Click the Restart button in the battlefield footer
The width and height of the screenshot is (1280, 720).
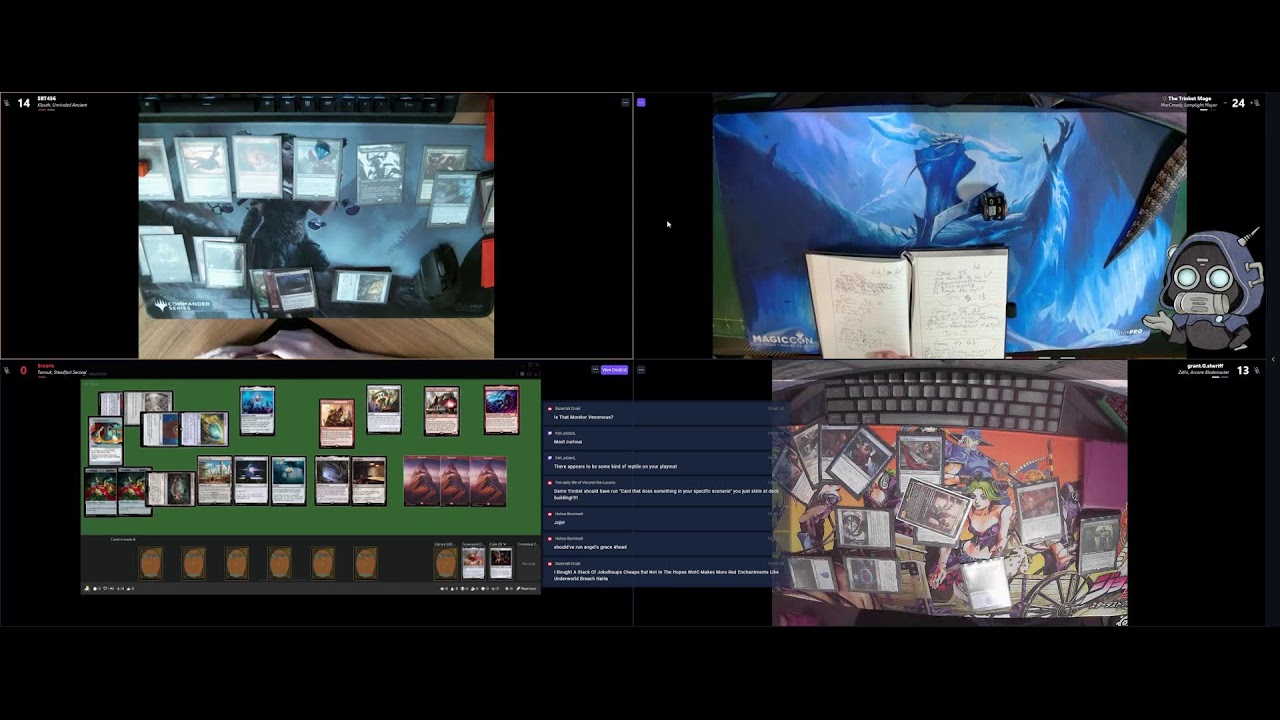(527, 588)
